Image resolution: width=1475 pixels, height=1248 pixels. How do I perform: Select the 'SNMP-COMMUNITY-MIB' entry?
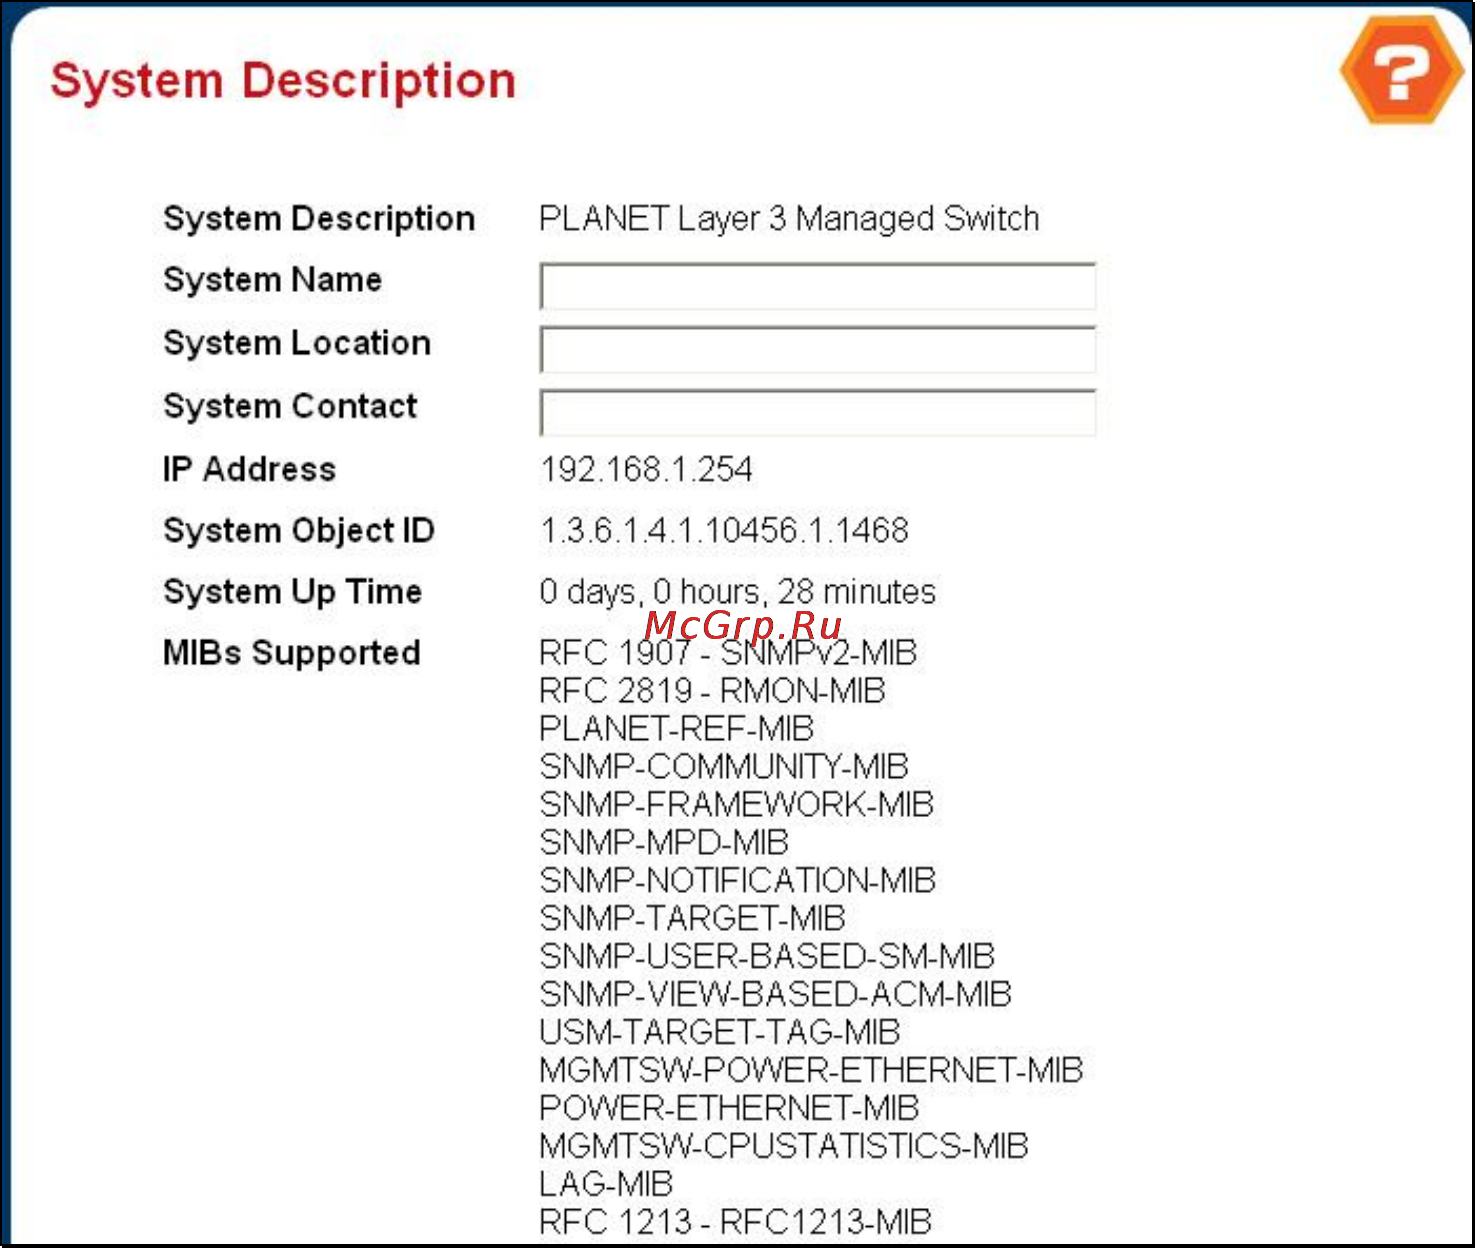coord(724,767)
